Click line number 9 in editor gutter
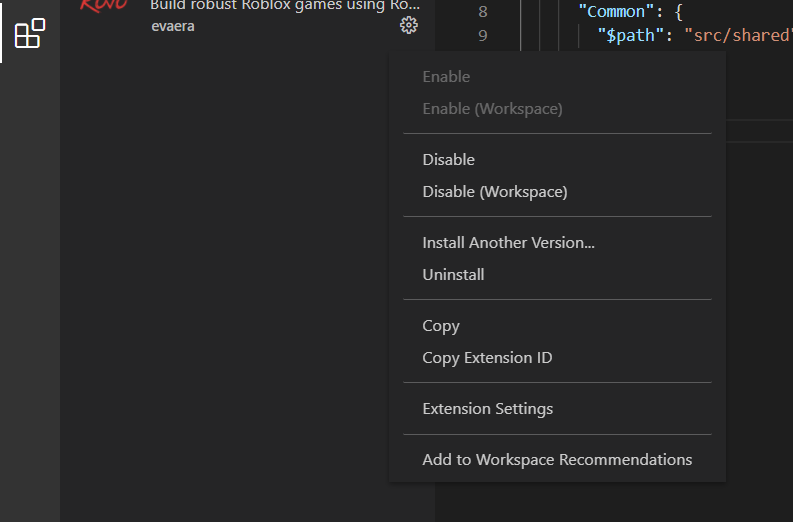 click(x=483, y=36)
